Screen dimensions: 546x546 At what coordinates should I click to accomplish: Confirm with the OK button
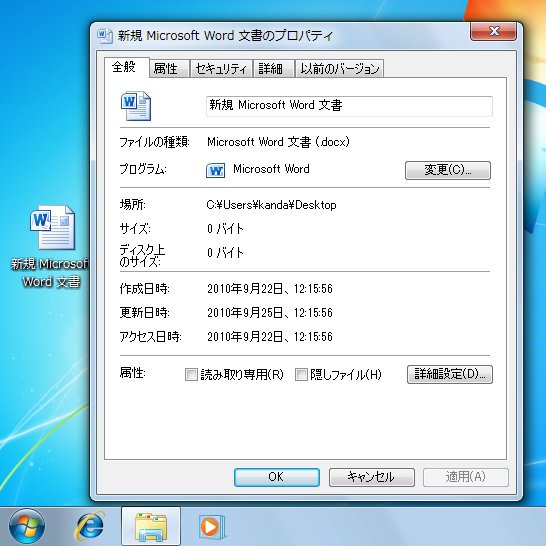point(277,477)
